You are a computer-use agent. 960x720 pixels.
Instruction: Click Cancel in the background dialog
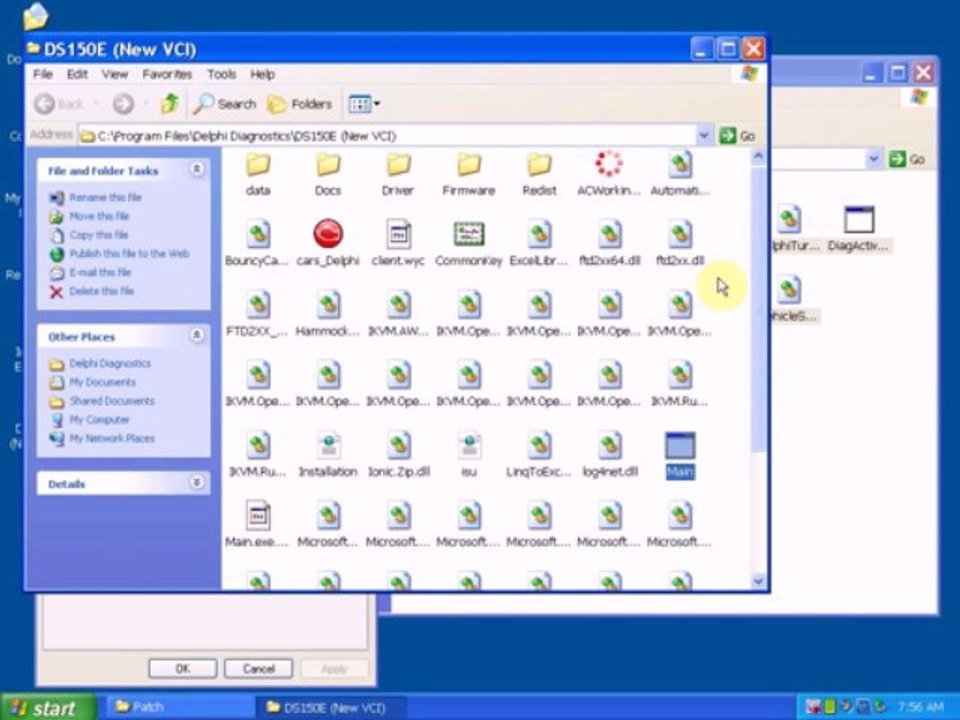pos(258,668)
